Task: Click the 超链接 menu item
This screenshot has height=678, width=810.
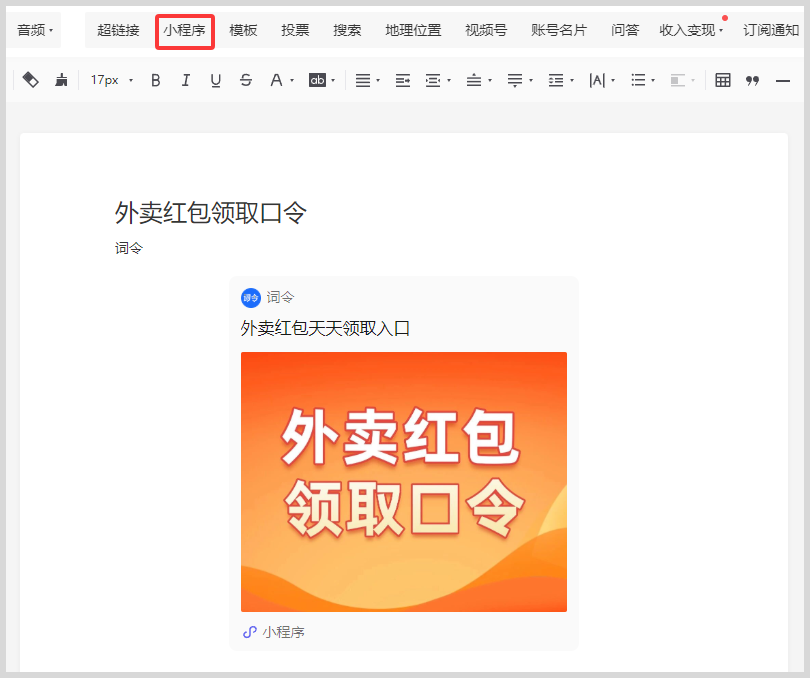Action: 118,30
